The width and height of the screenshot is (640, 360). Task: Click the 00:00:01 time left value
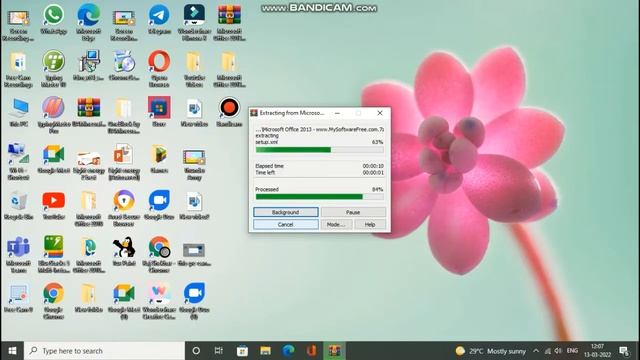373,173
